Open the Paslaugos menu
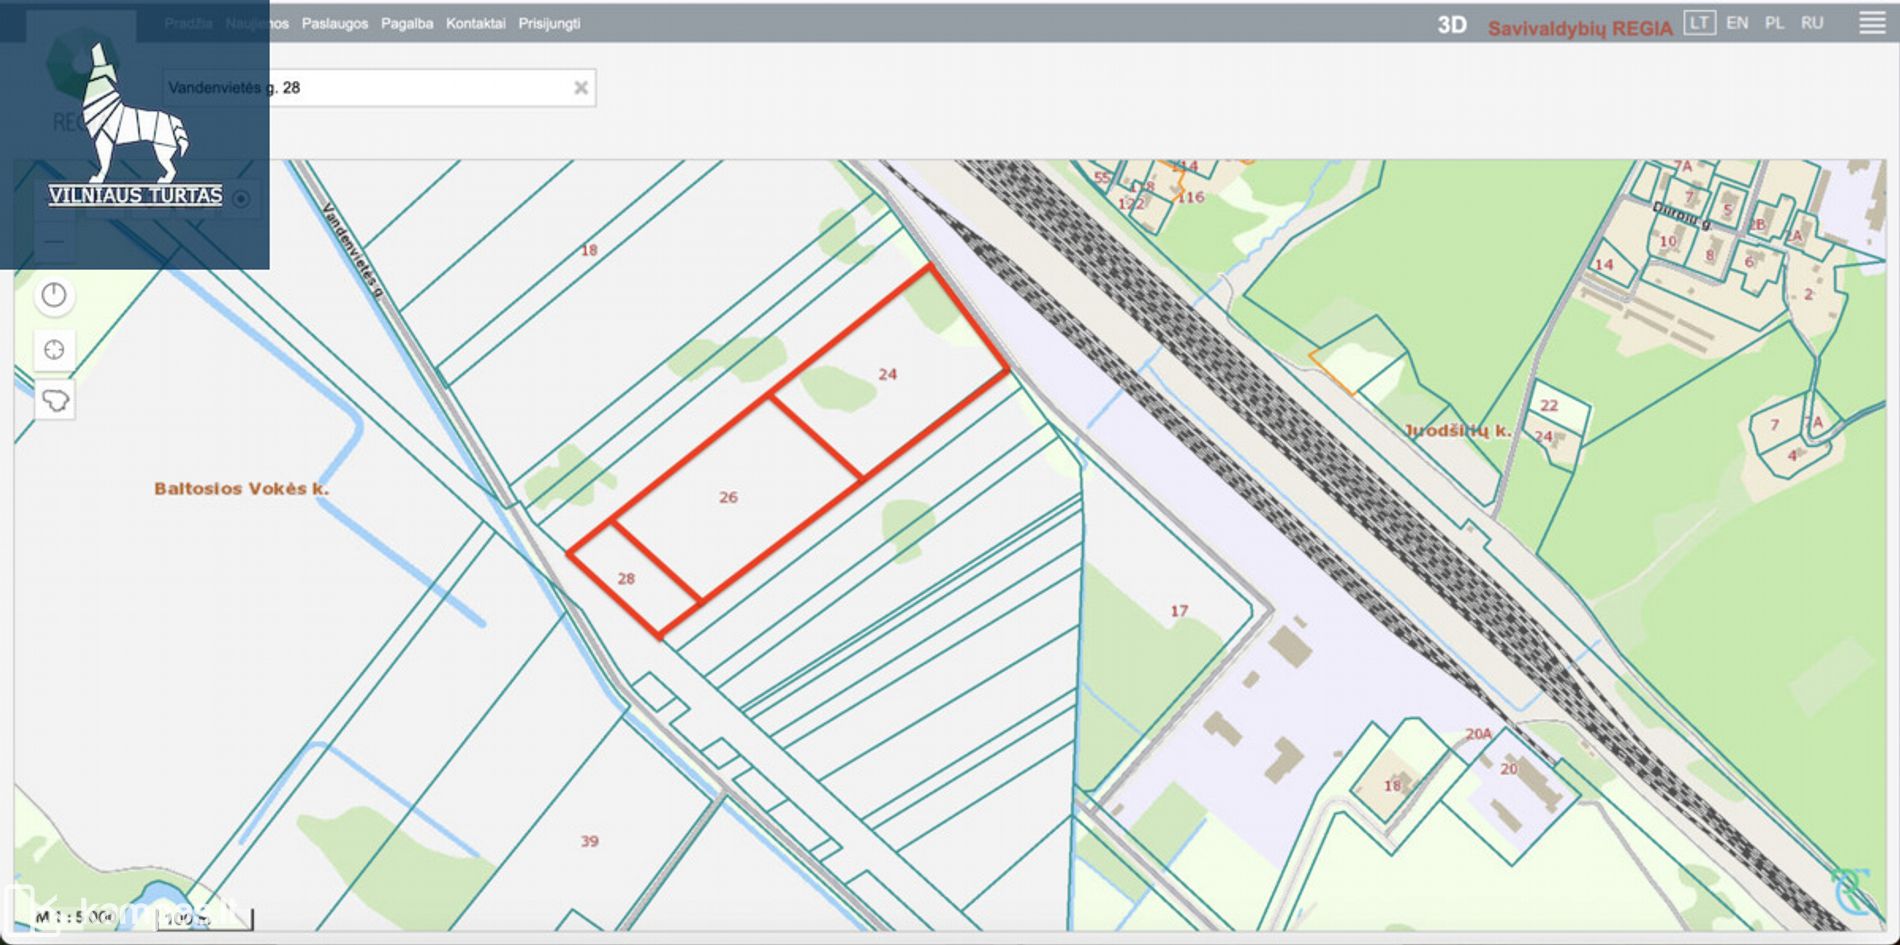1900x945 pixels. coord(334,23)
